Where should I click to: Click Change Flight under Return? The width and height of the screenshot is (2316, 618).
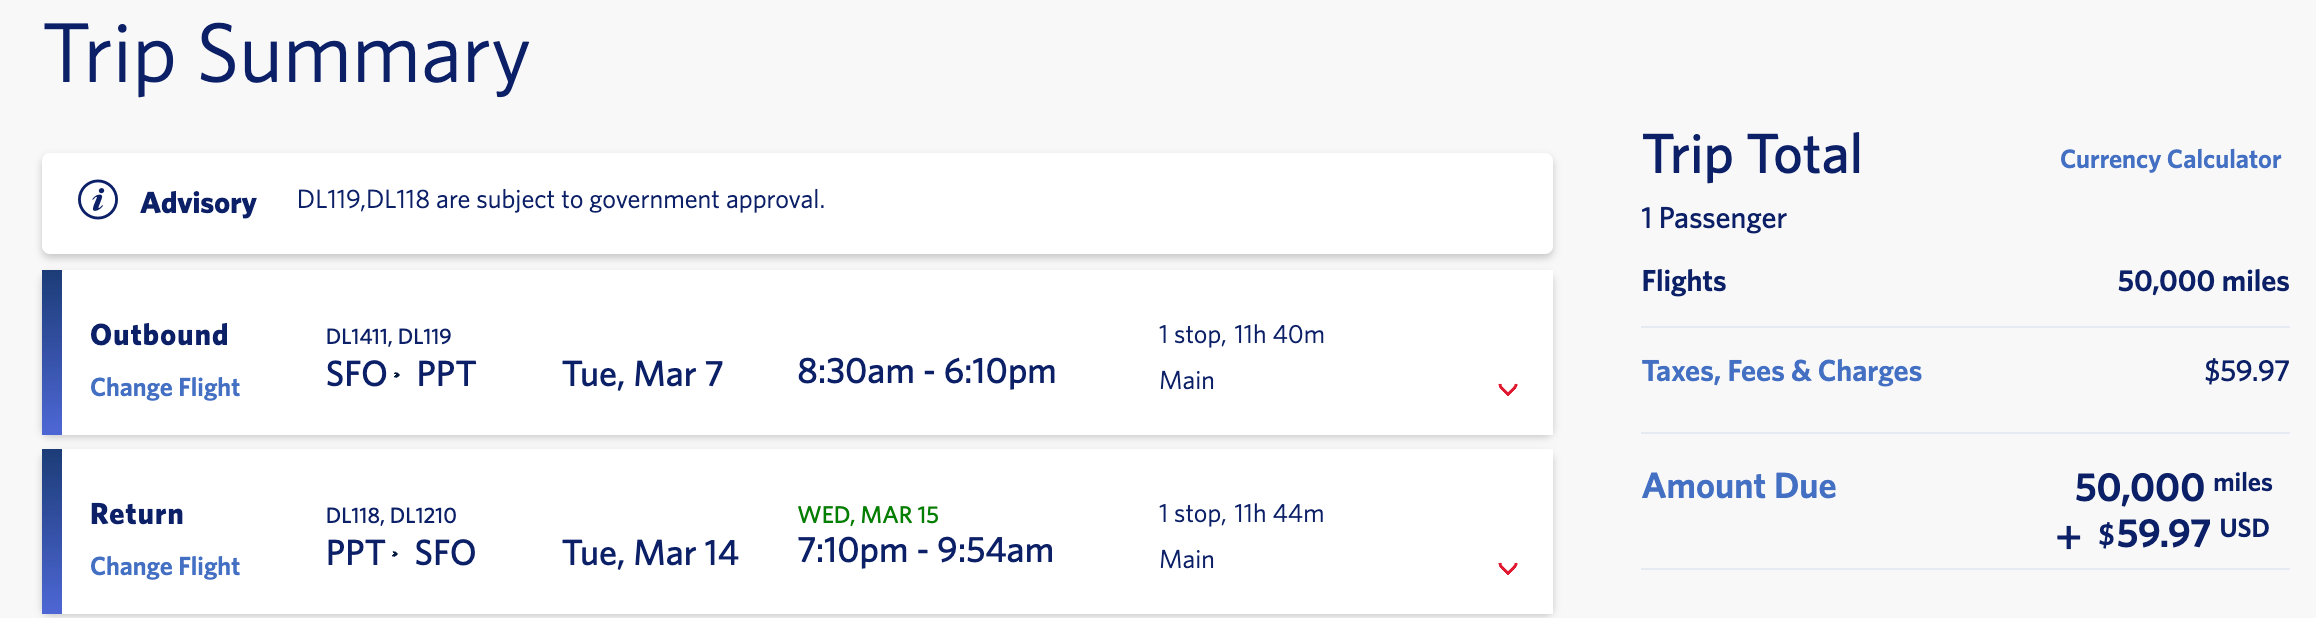point(165,566)
